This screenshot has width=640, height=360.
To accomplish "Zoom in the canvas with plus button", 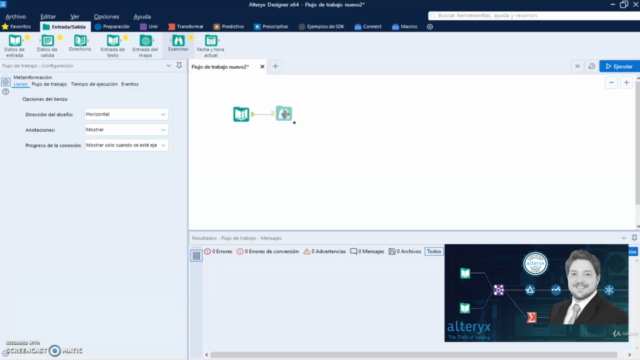I will click(x=627, y=82).
